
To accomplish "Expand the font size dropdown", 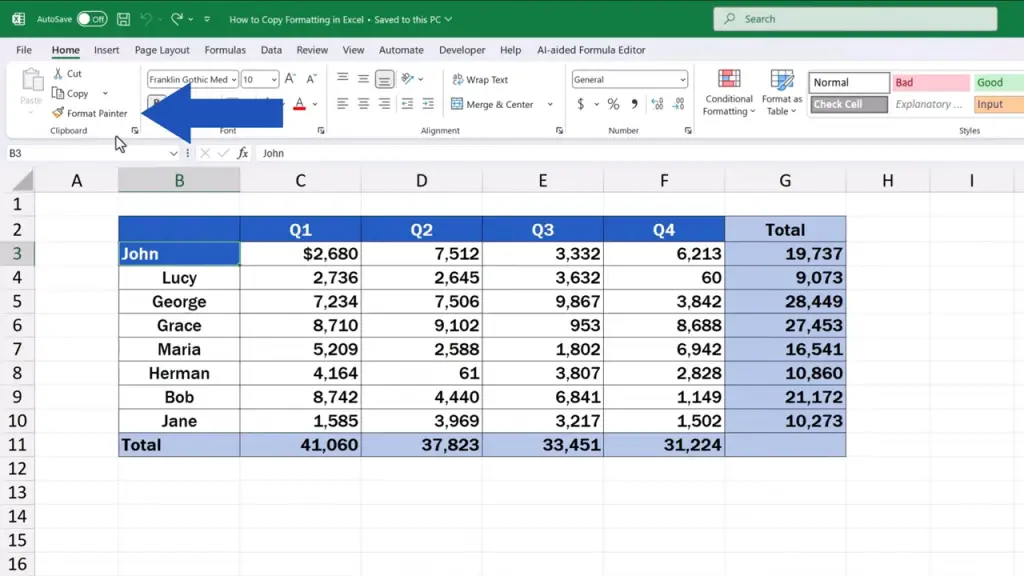I will [x=274, y=79].
